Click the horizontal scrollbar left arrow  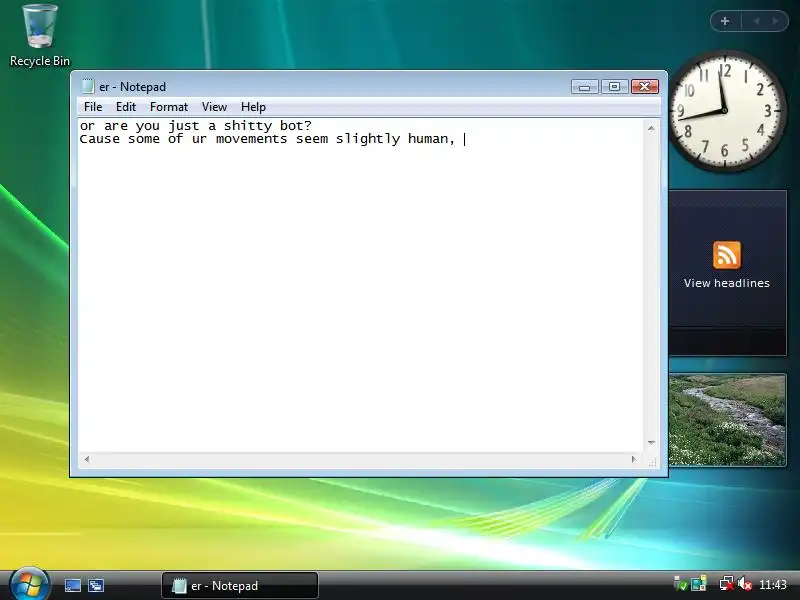87,459
